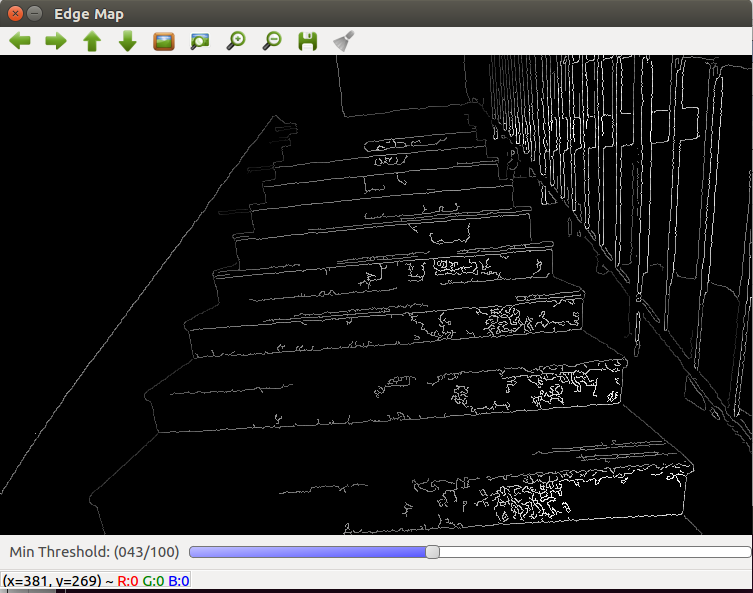This screenshot has height=593, width=753.
Task: Click the Min Threshold (043/100) label
Action: coord(94,552)
